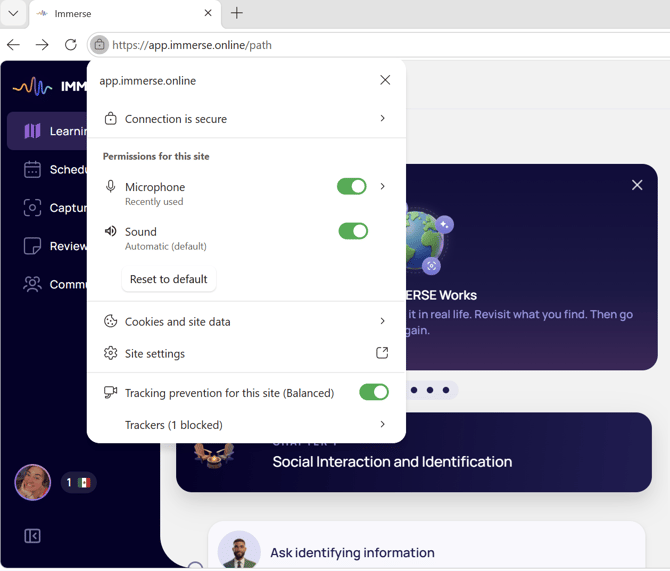
Task: Click the lesson man avatar thumbnail
Action: 239,550
